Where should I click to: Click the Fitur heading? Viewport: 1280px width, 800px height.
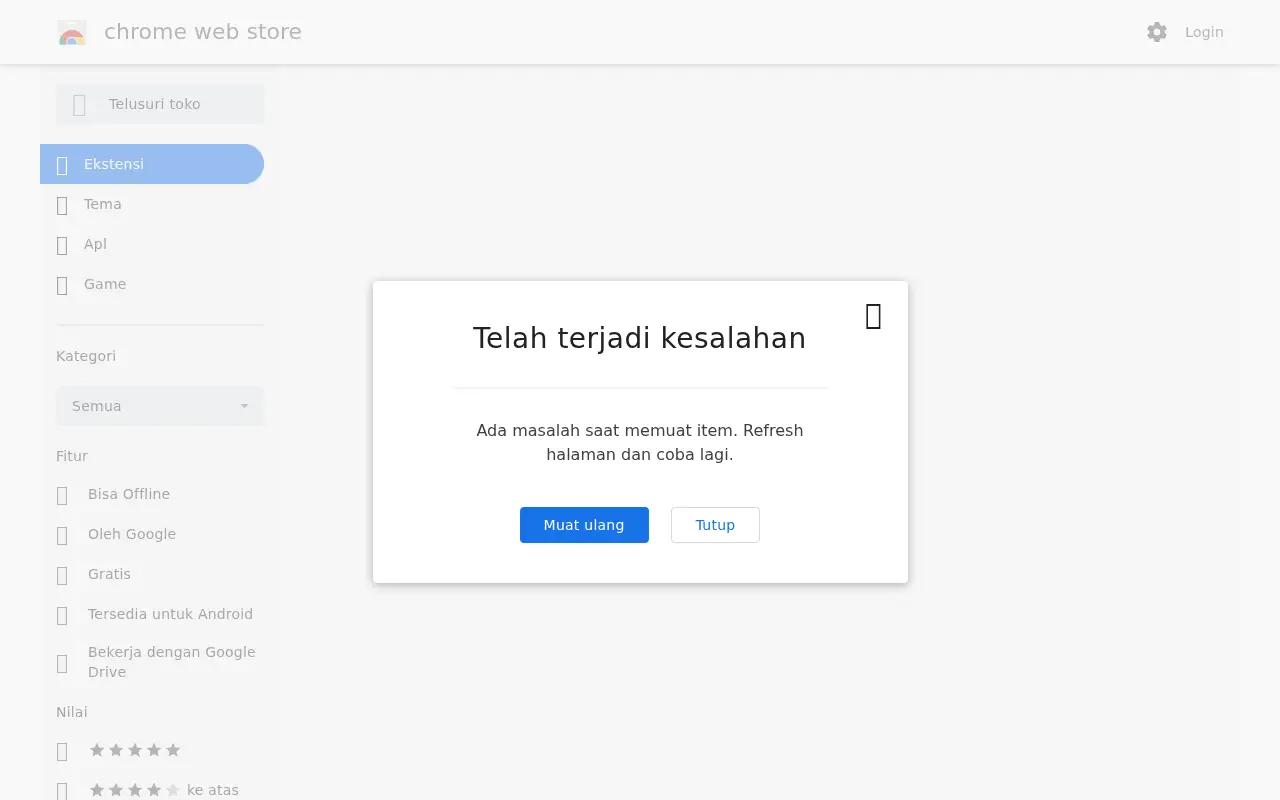(72, 456)
